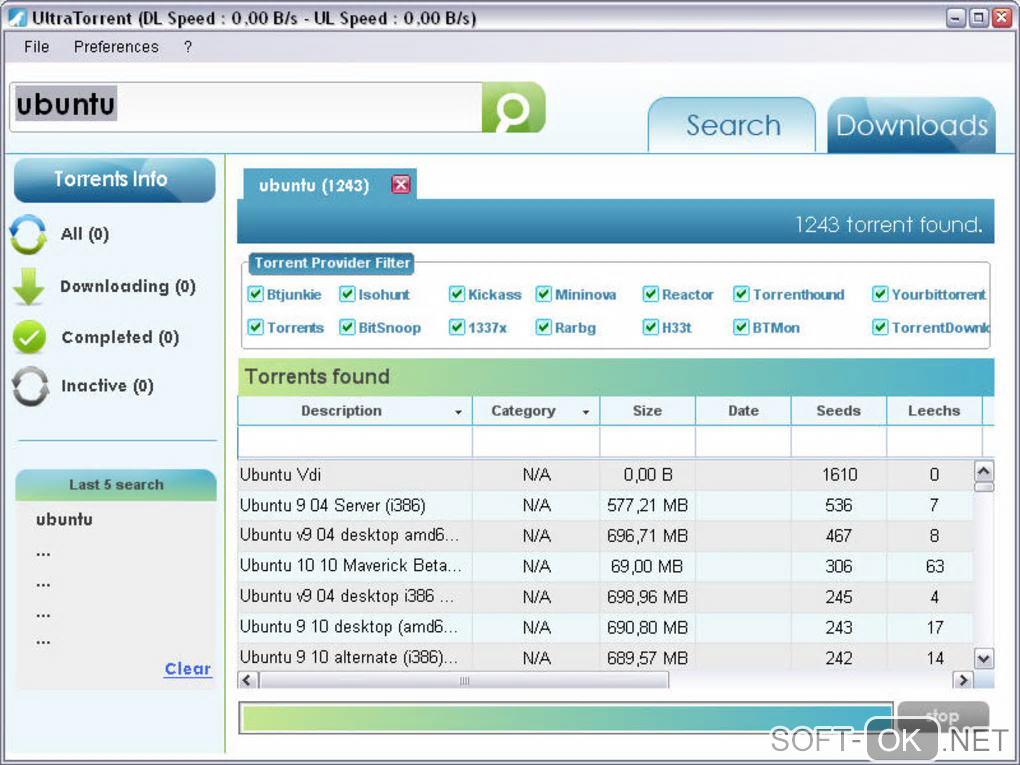
Task: Click the Torrents Info button
Action: 114,179
